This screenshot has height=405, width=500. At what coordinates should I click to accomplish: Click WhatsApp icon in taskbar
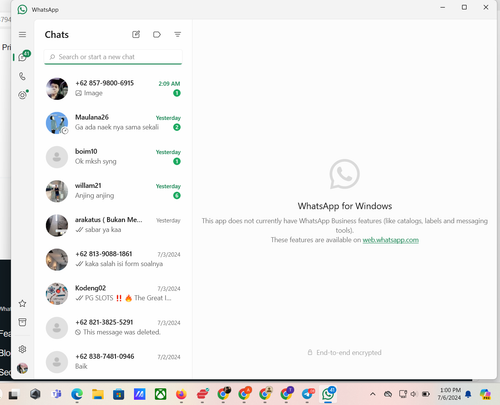point(328,394)
